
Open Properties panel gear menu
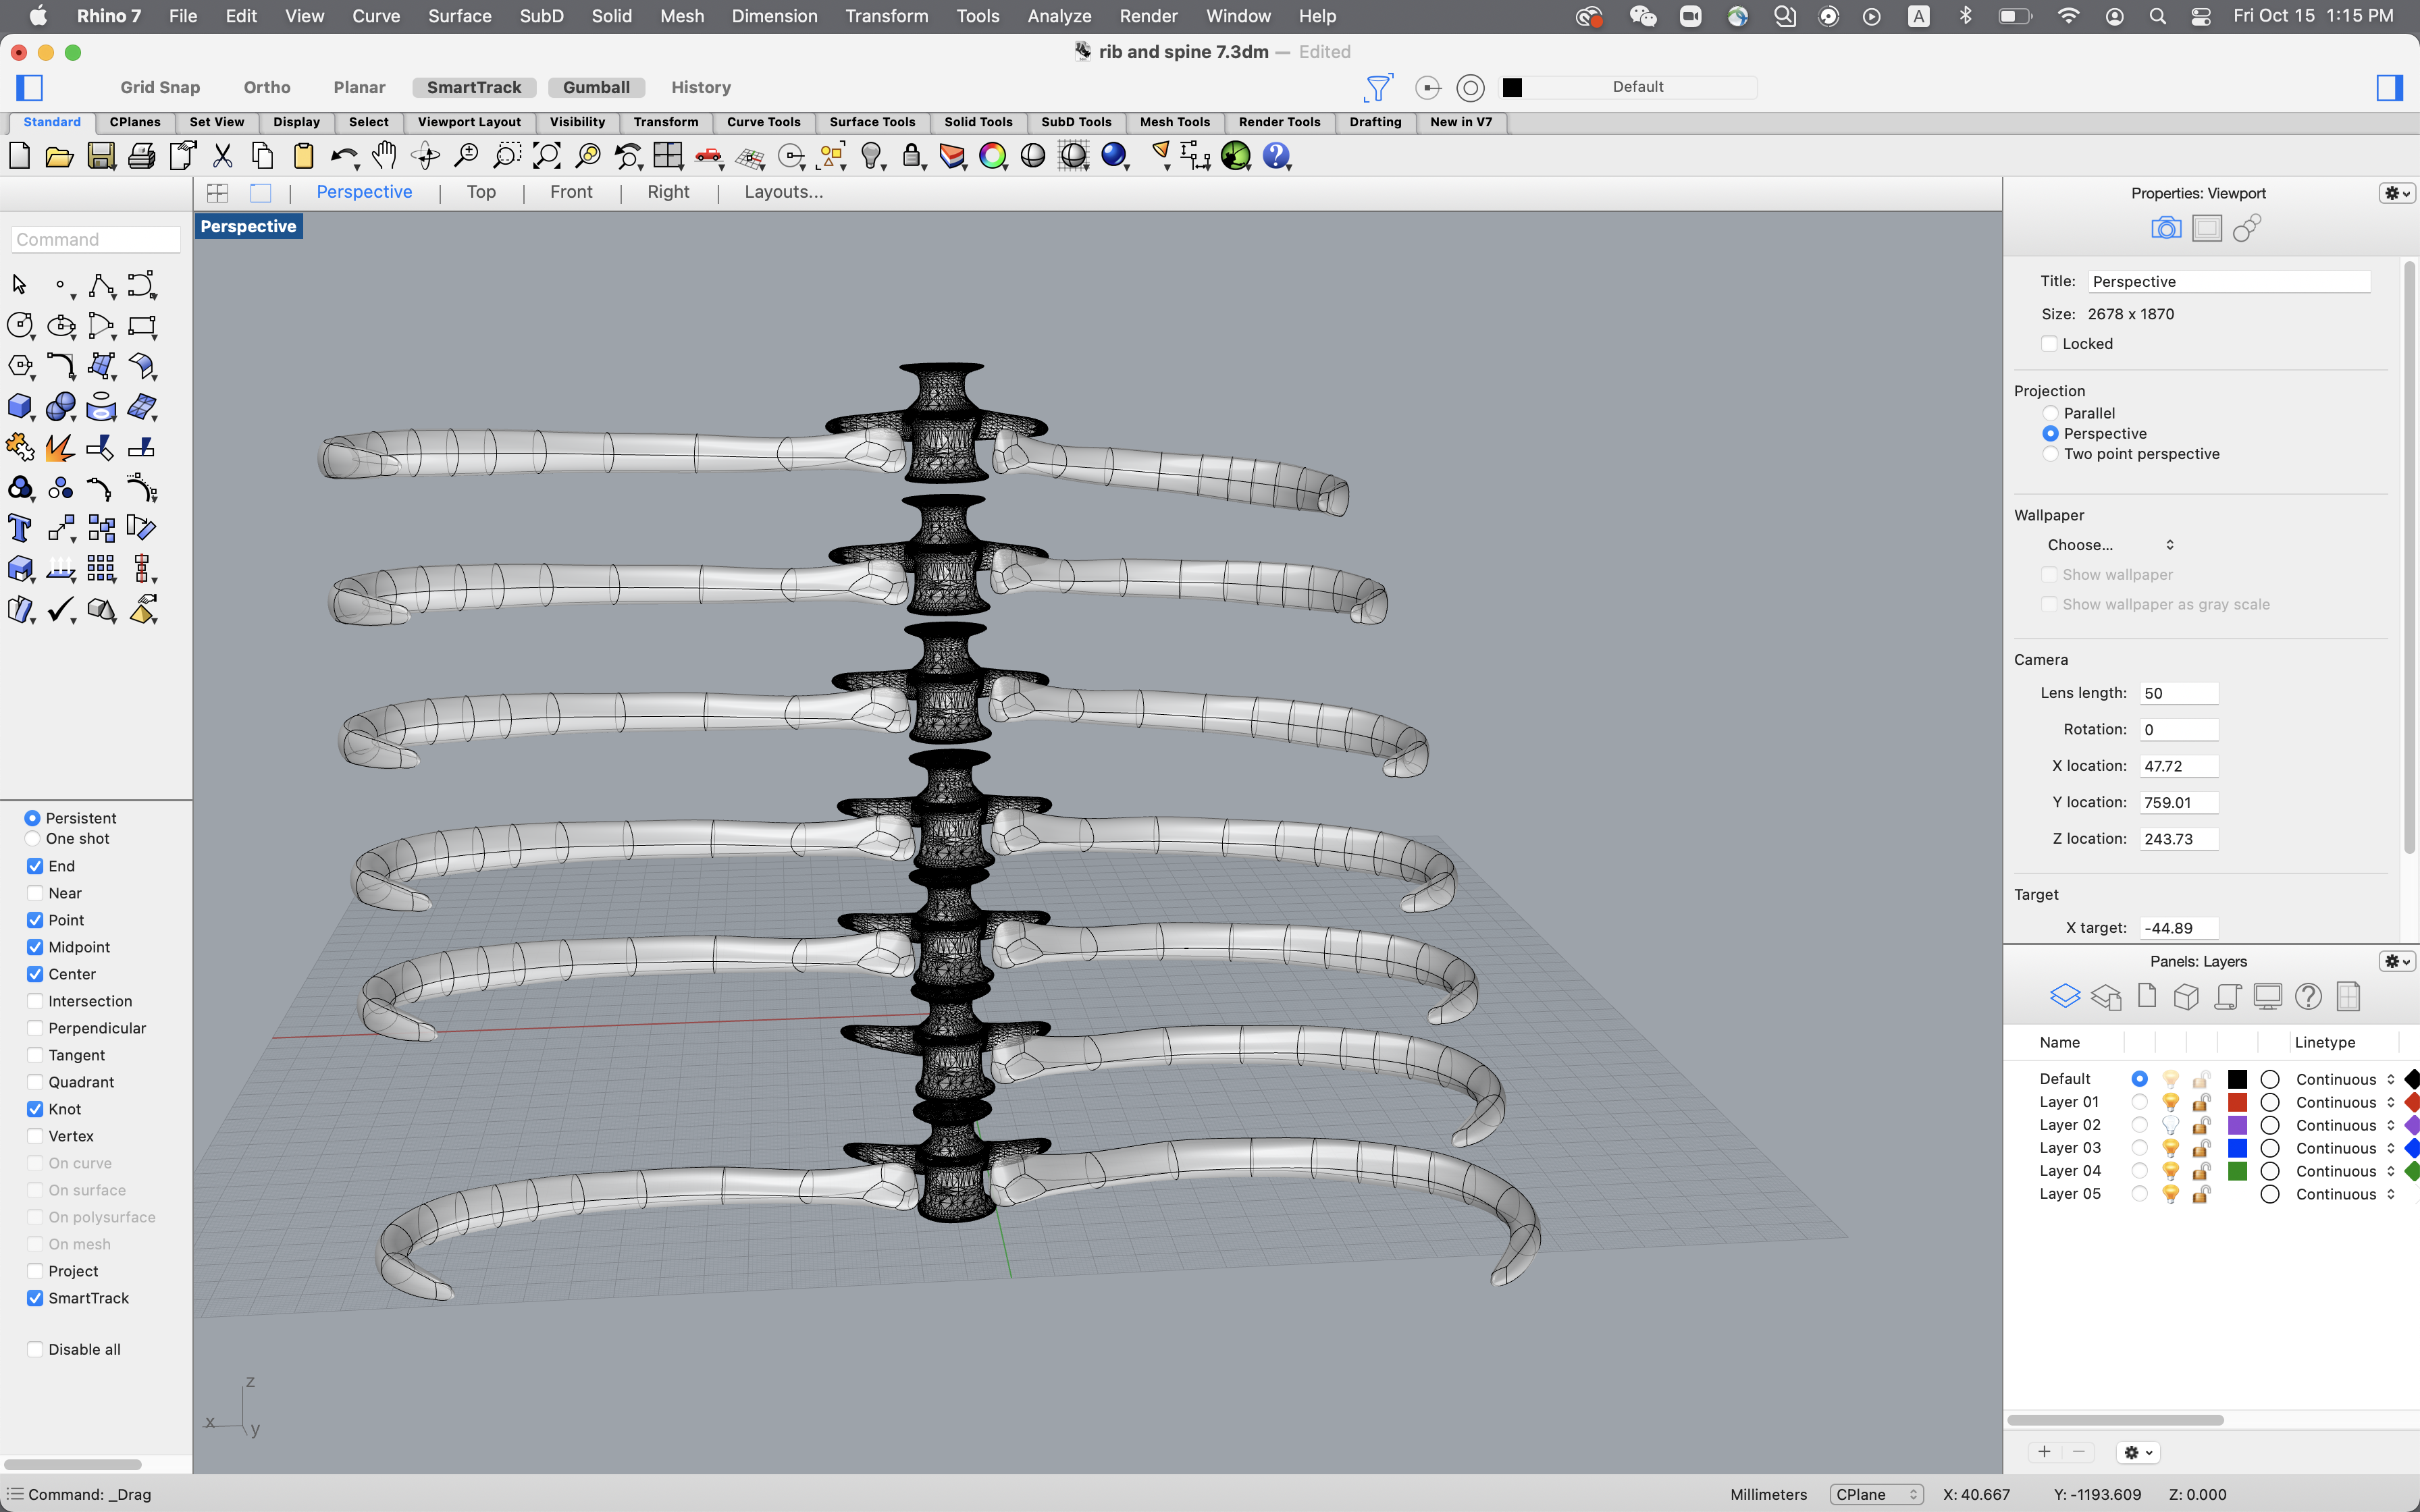point(2397,193)
